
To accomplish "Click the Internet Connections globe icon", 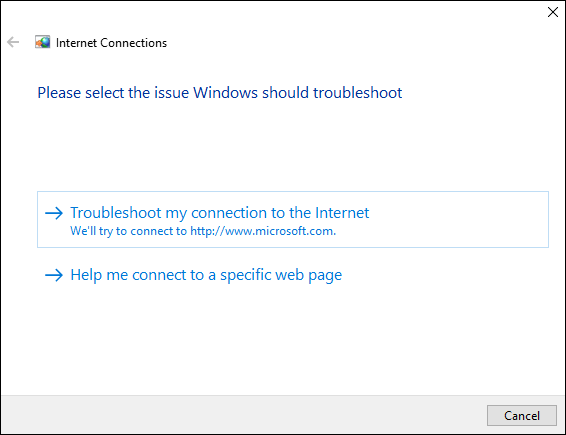I will tap(43, 42).
